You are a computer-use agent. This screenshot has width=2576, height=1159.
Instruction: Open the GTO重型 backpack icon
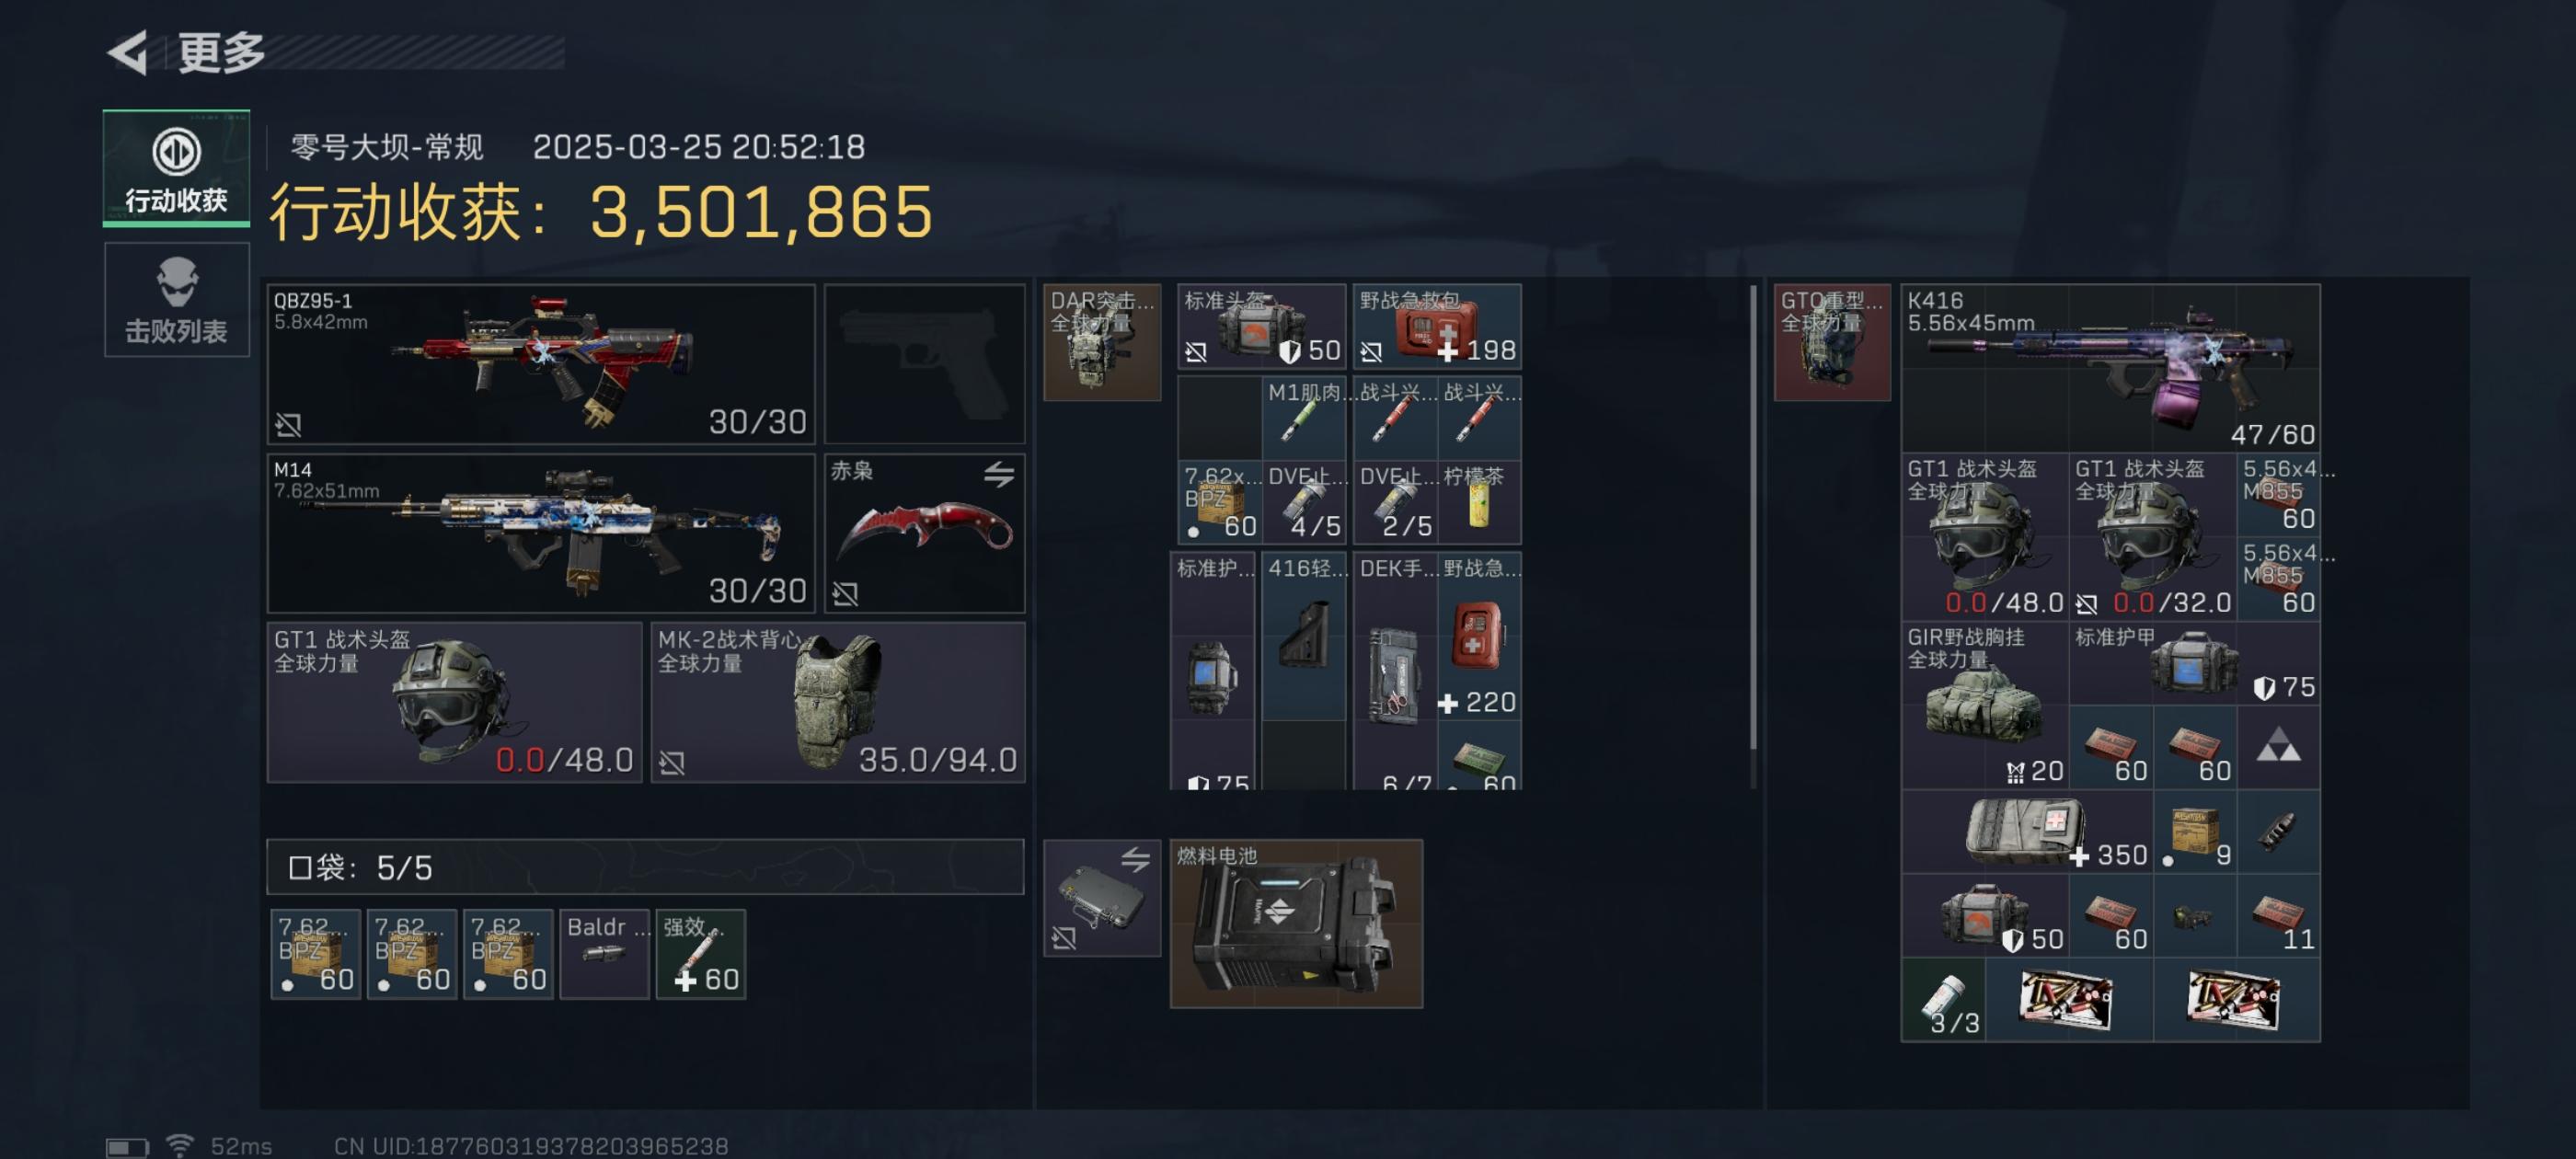coord(1833,342)
